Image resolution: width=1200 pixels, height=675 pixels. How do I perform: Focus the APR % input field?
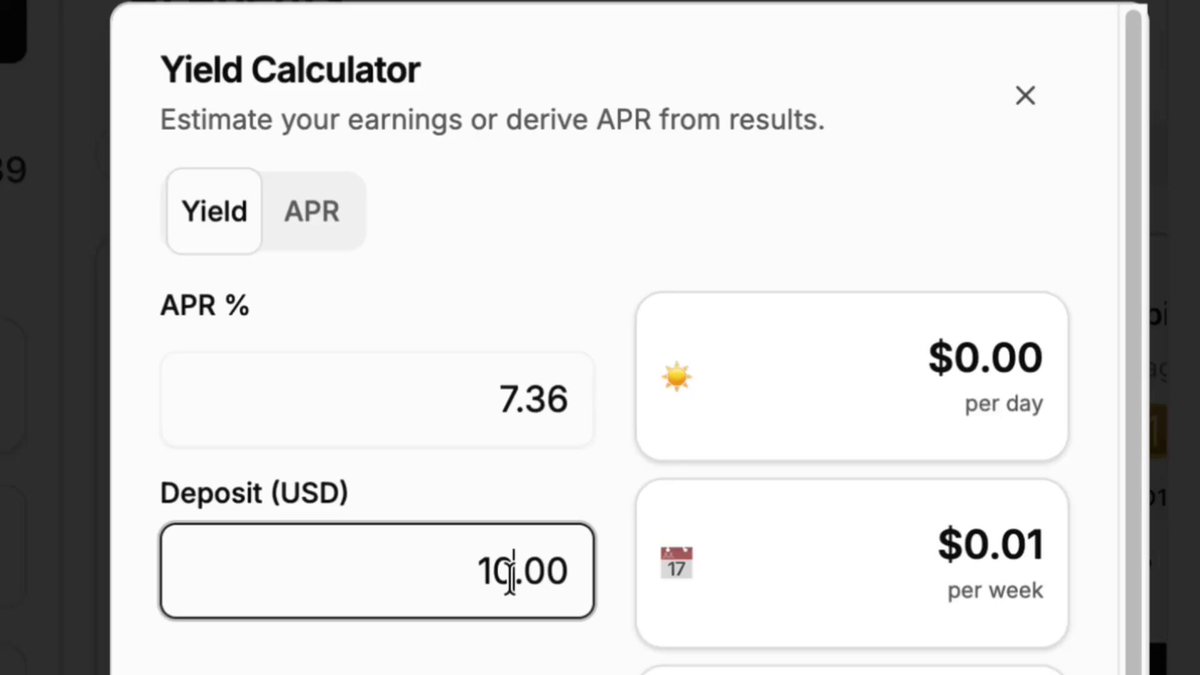377,399
